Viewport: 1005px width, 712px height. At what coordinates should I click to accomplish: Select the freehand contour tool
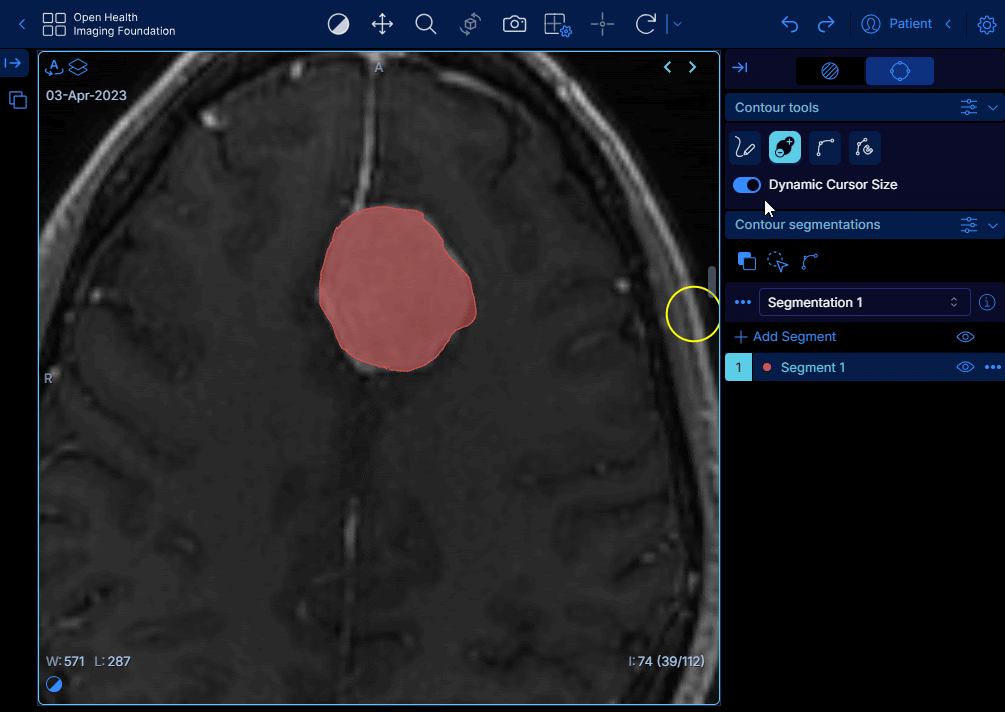[x=745, y=148]
